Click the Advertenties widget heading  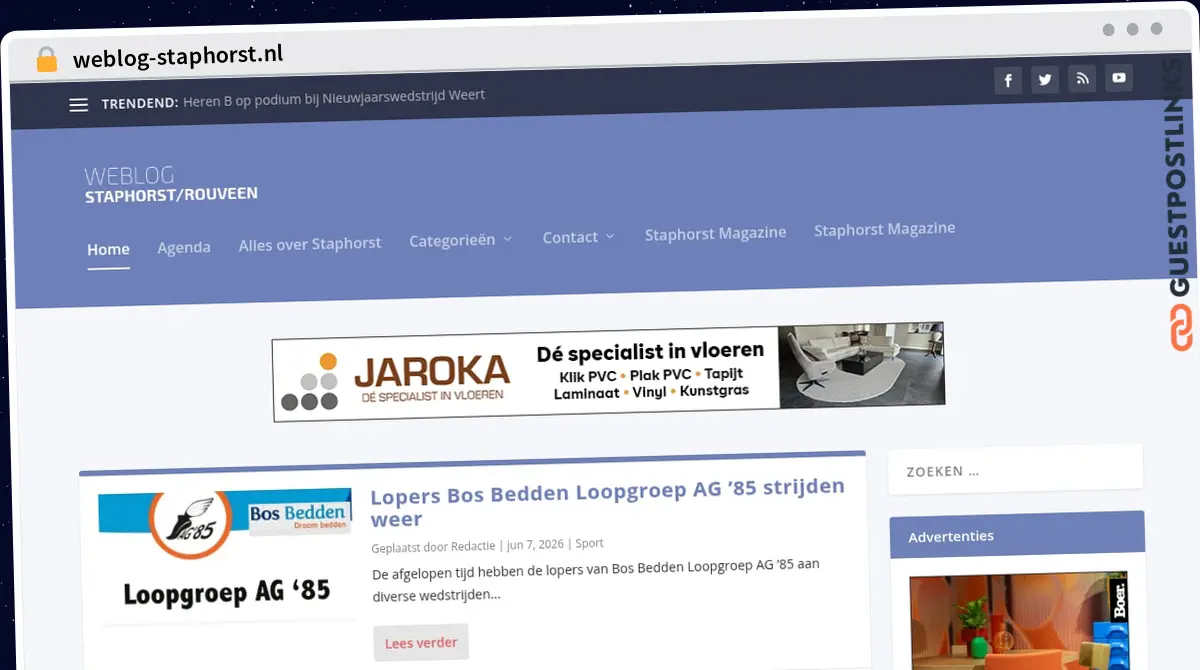951,537
